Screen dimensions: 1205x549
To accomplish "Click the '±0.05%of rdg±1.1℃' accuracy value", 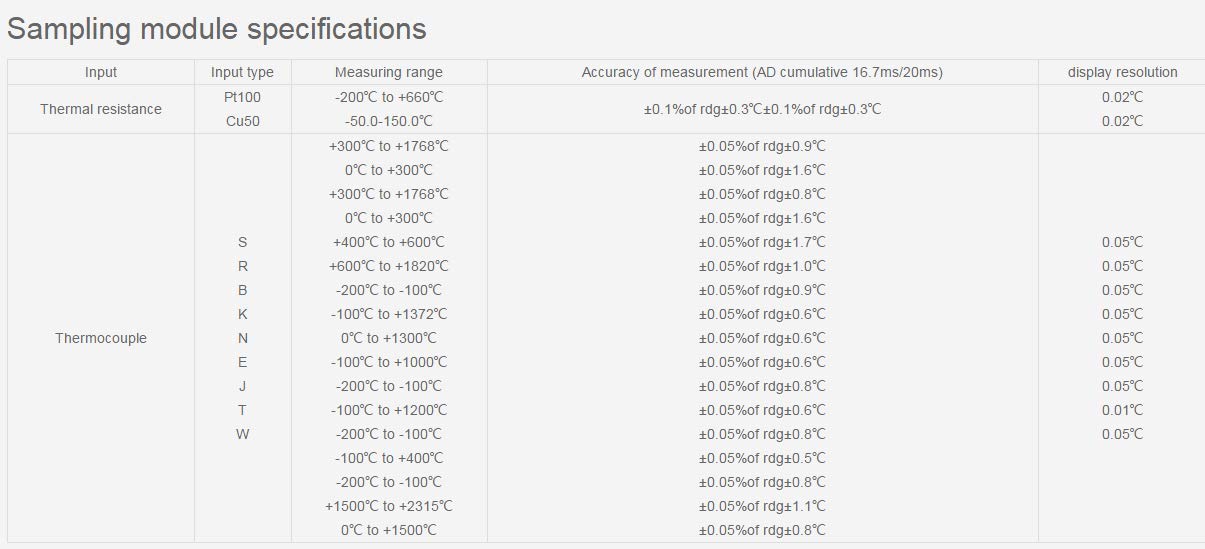I will click(x=762, y=506).
